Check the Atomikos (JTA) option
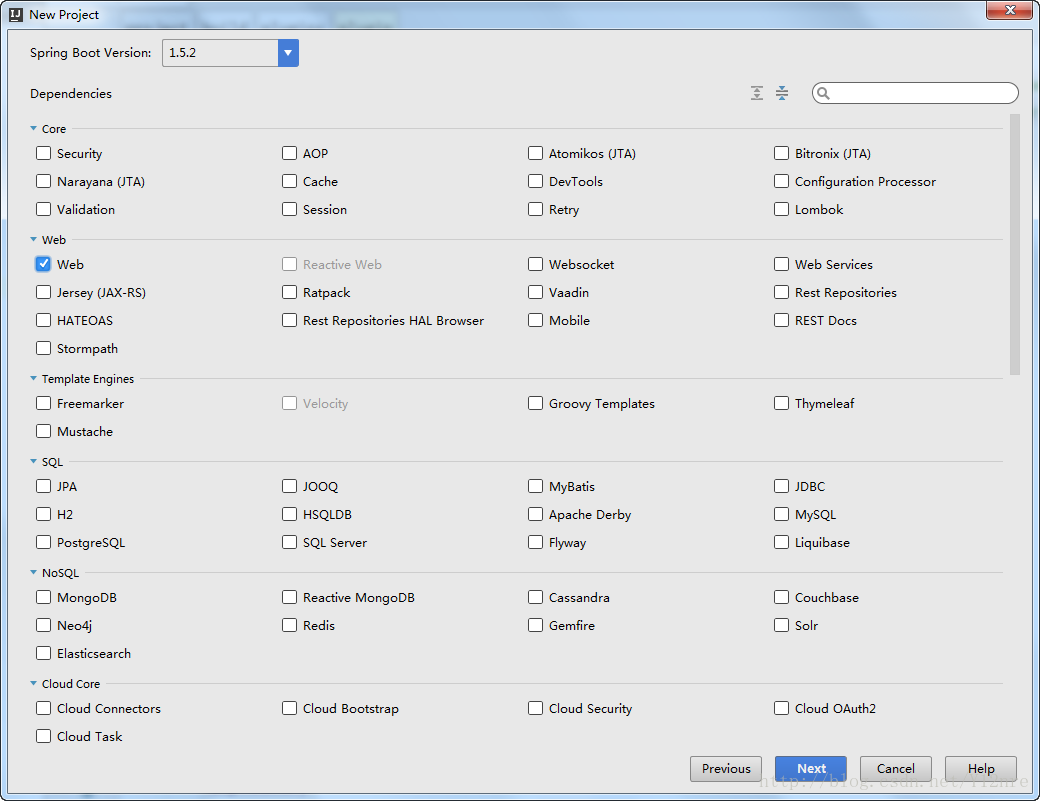 (x=535, y=153)
